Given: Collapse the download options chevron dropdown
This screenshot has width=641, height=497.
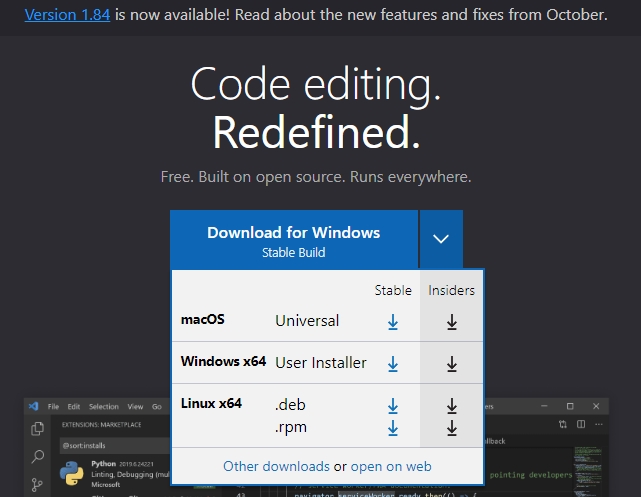Looking at the screenshot, I should [441, 240].
